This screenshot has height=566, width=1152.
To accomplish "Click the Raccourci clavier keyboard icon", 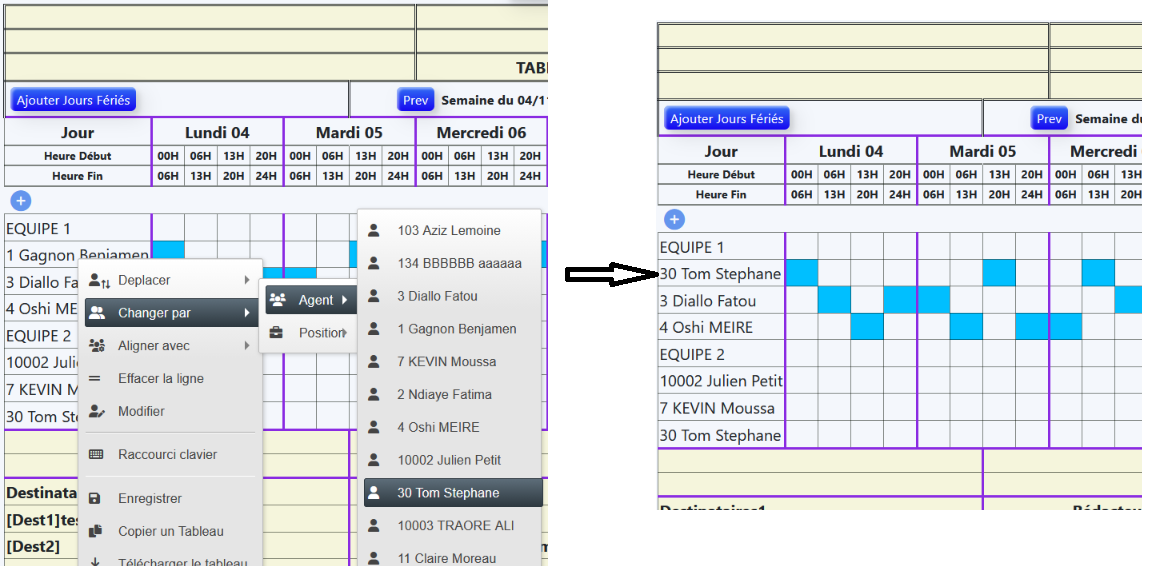I will click(x=96, y=454).
